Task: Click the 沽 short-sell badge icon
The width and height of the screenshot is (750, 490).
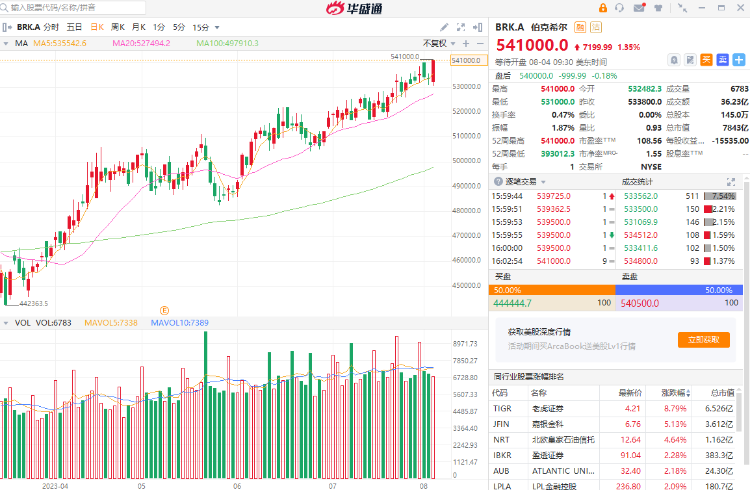Action: point(596,27)
